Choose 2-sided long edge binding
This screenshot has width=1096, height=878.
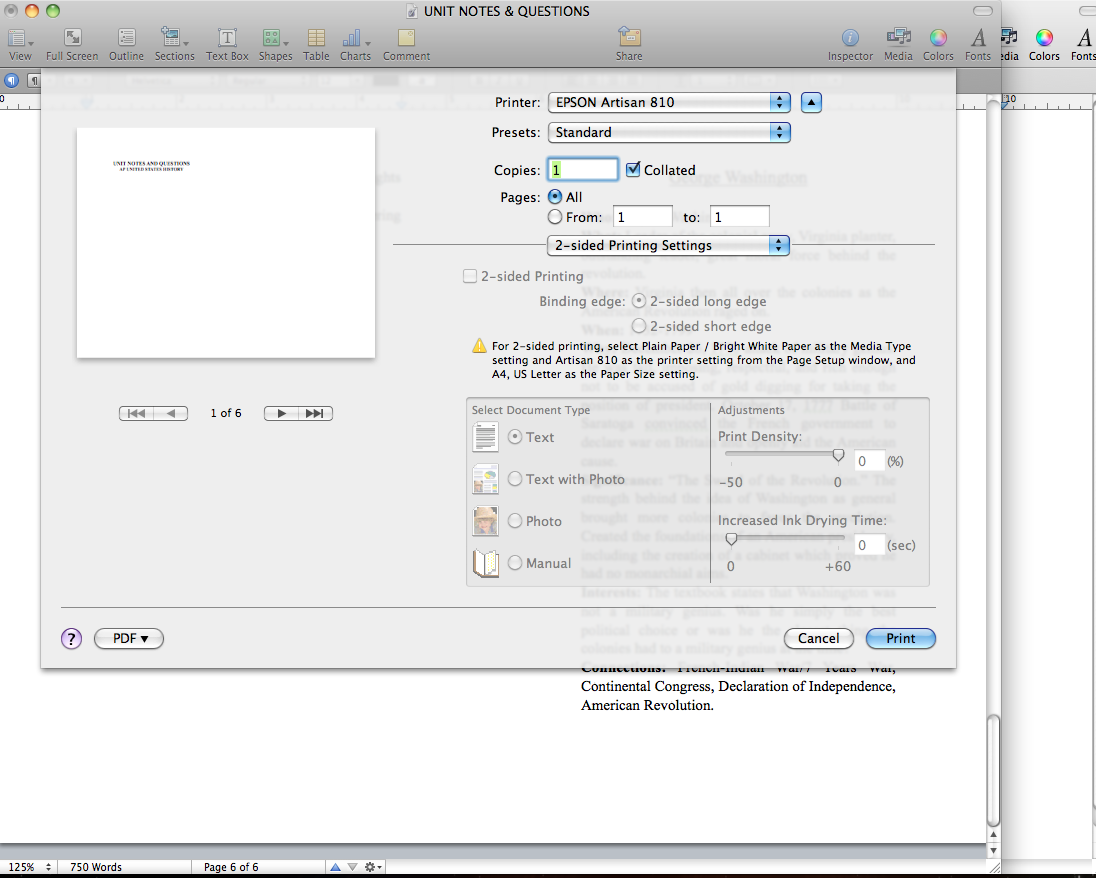click(639, 301)
